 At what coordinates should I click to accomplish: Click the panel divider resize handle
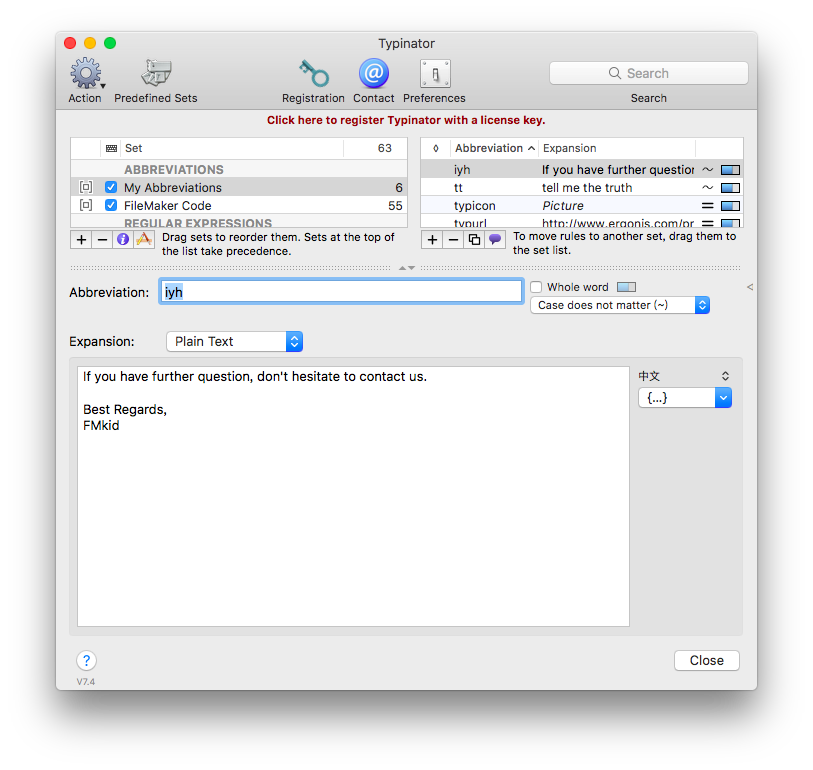tap(406, 268)
